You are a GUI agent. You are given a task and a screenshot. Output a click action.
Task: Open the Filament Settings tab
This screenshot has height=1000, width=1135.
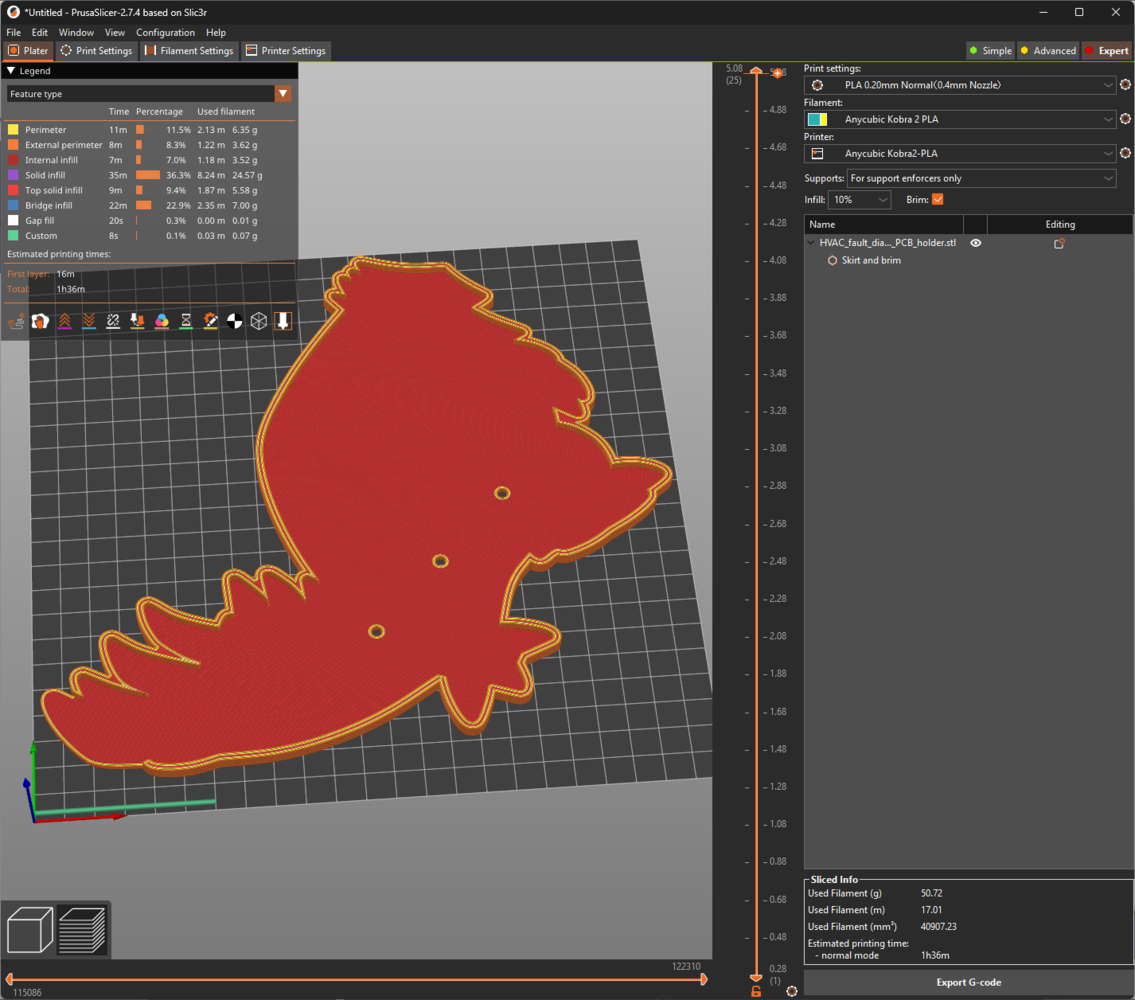[189, 51]
